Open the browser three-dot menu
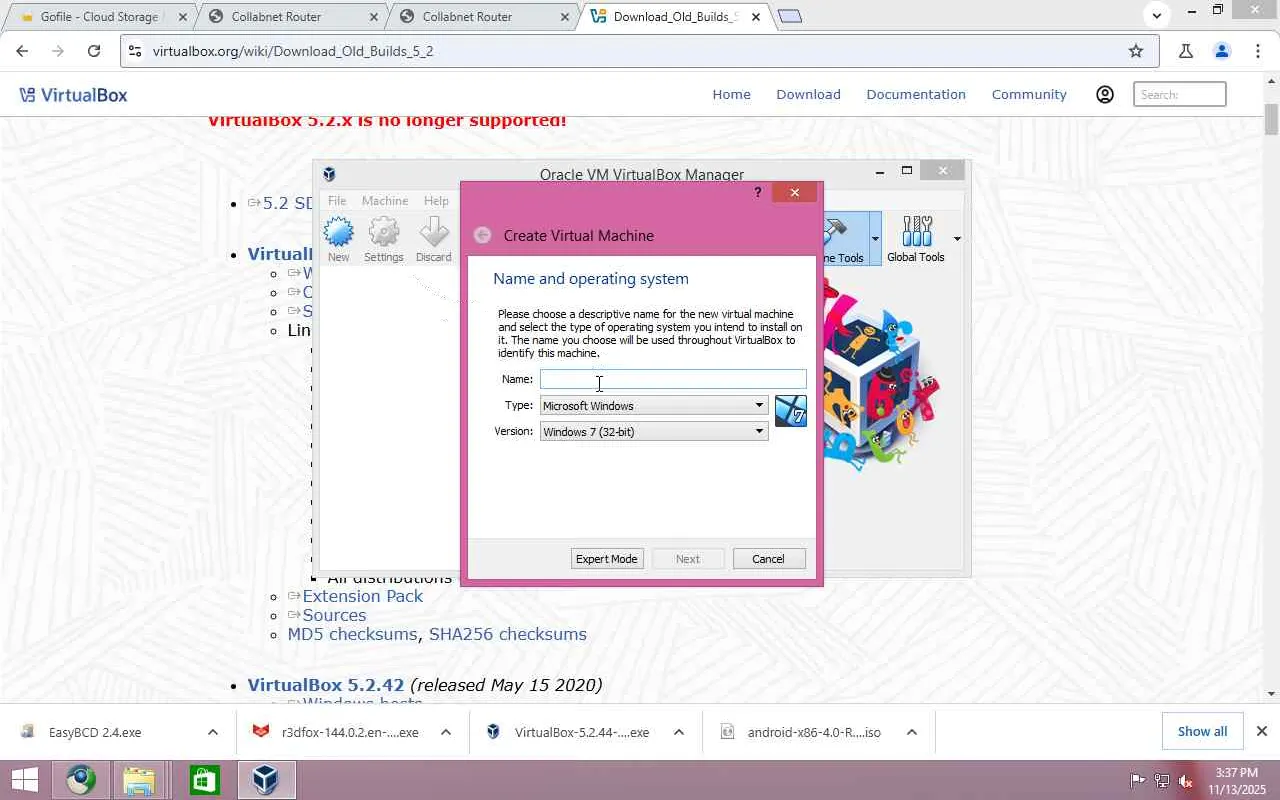The image size is (1280, 800). pyautogui.click(x=1258, y=51)
